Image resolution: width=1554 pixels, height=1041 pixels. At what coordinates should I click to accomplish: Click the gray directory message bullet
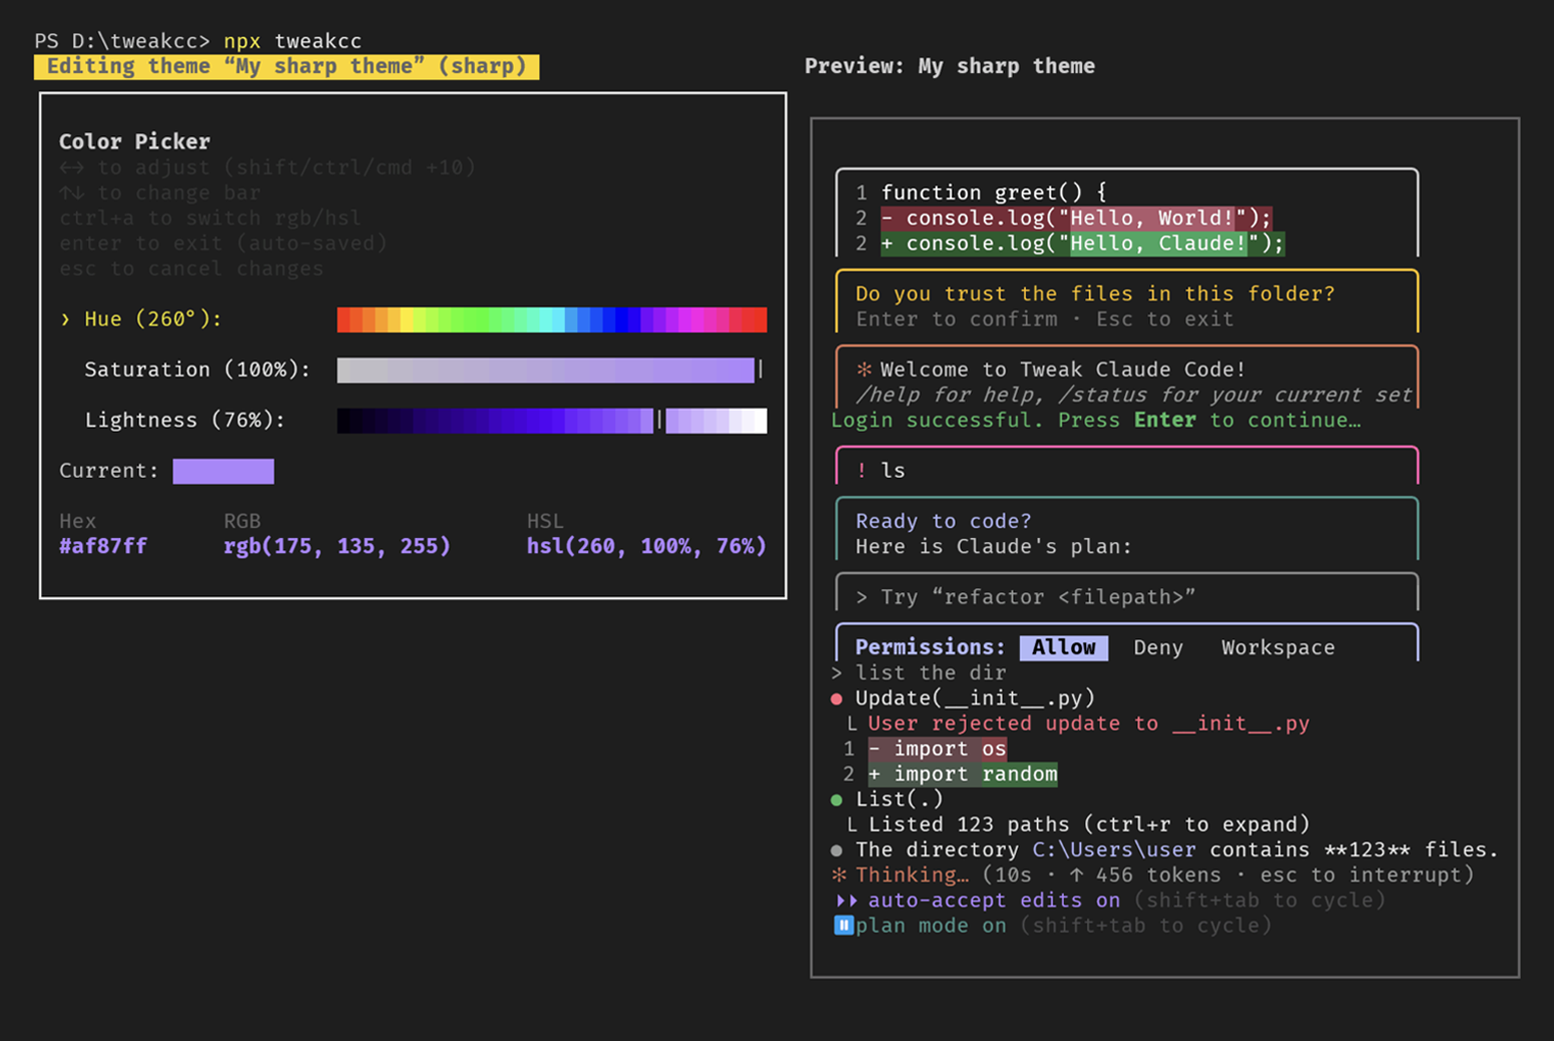point(837,850)
